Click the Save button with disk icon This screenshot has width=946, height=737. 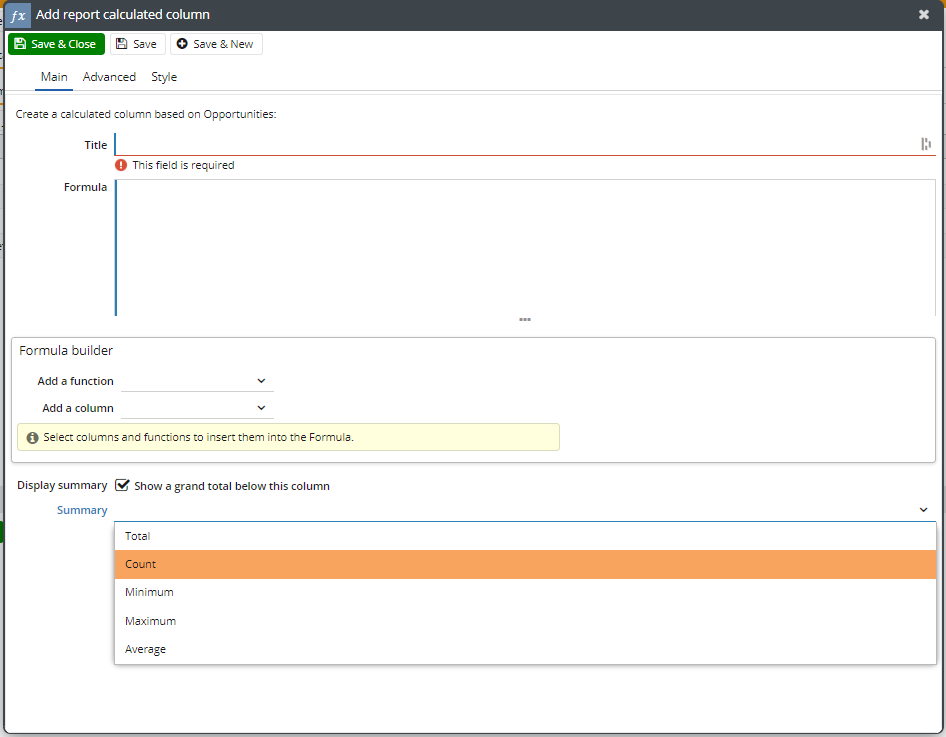tap(136, 44)
